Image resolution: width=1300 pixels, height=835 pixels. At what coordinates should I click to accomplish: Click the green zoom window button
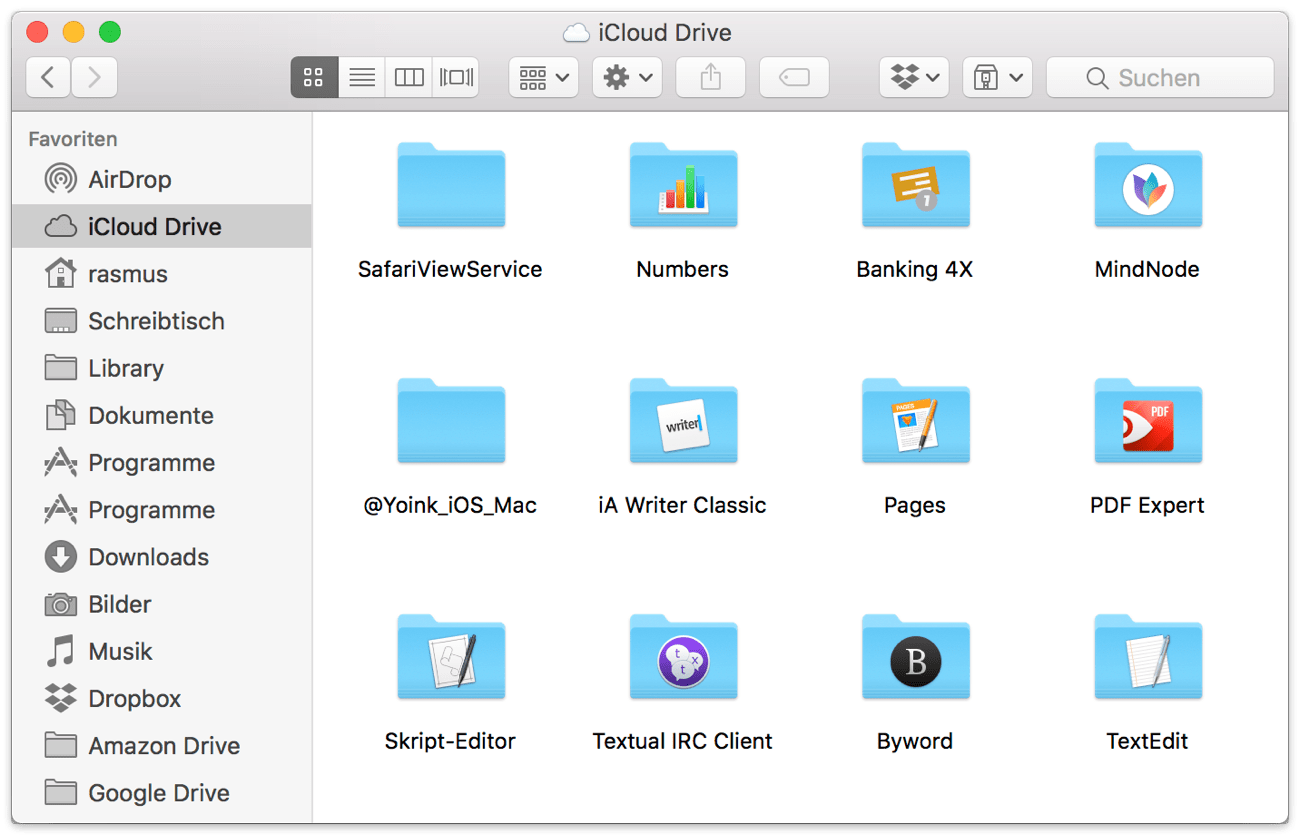click(x=110, y=32)
